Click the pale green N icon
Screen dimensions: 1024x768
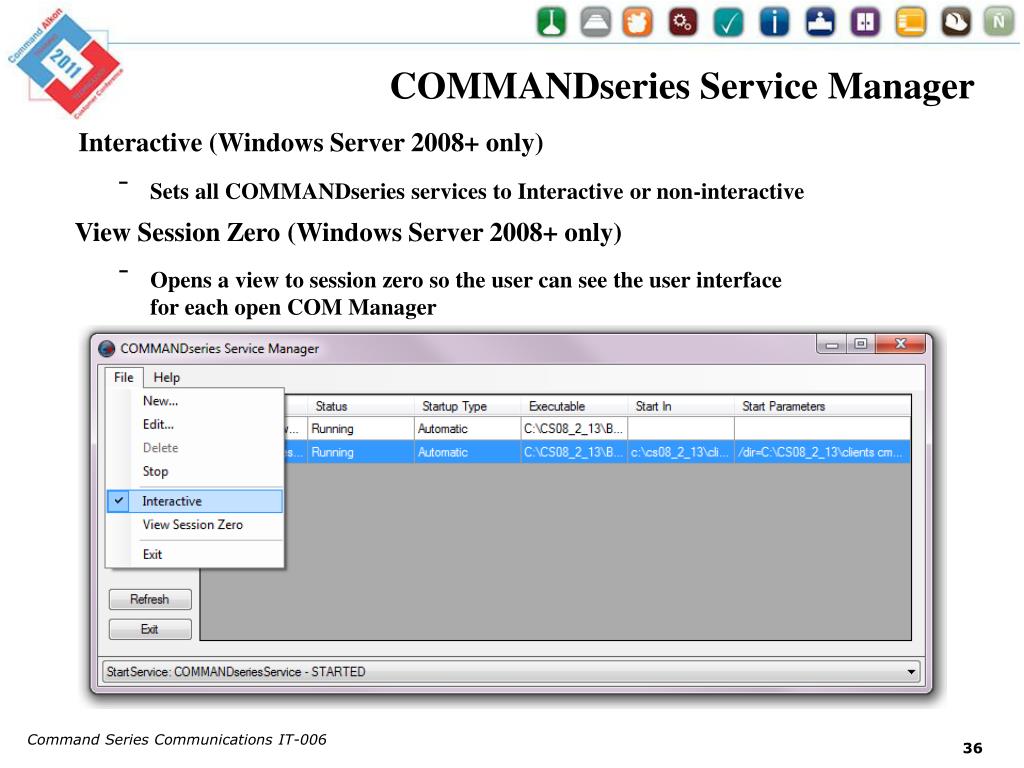pos(999,22)
